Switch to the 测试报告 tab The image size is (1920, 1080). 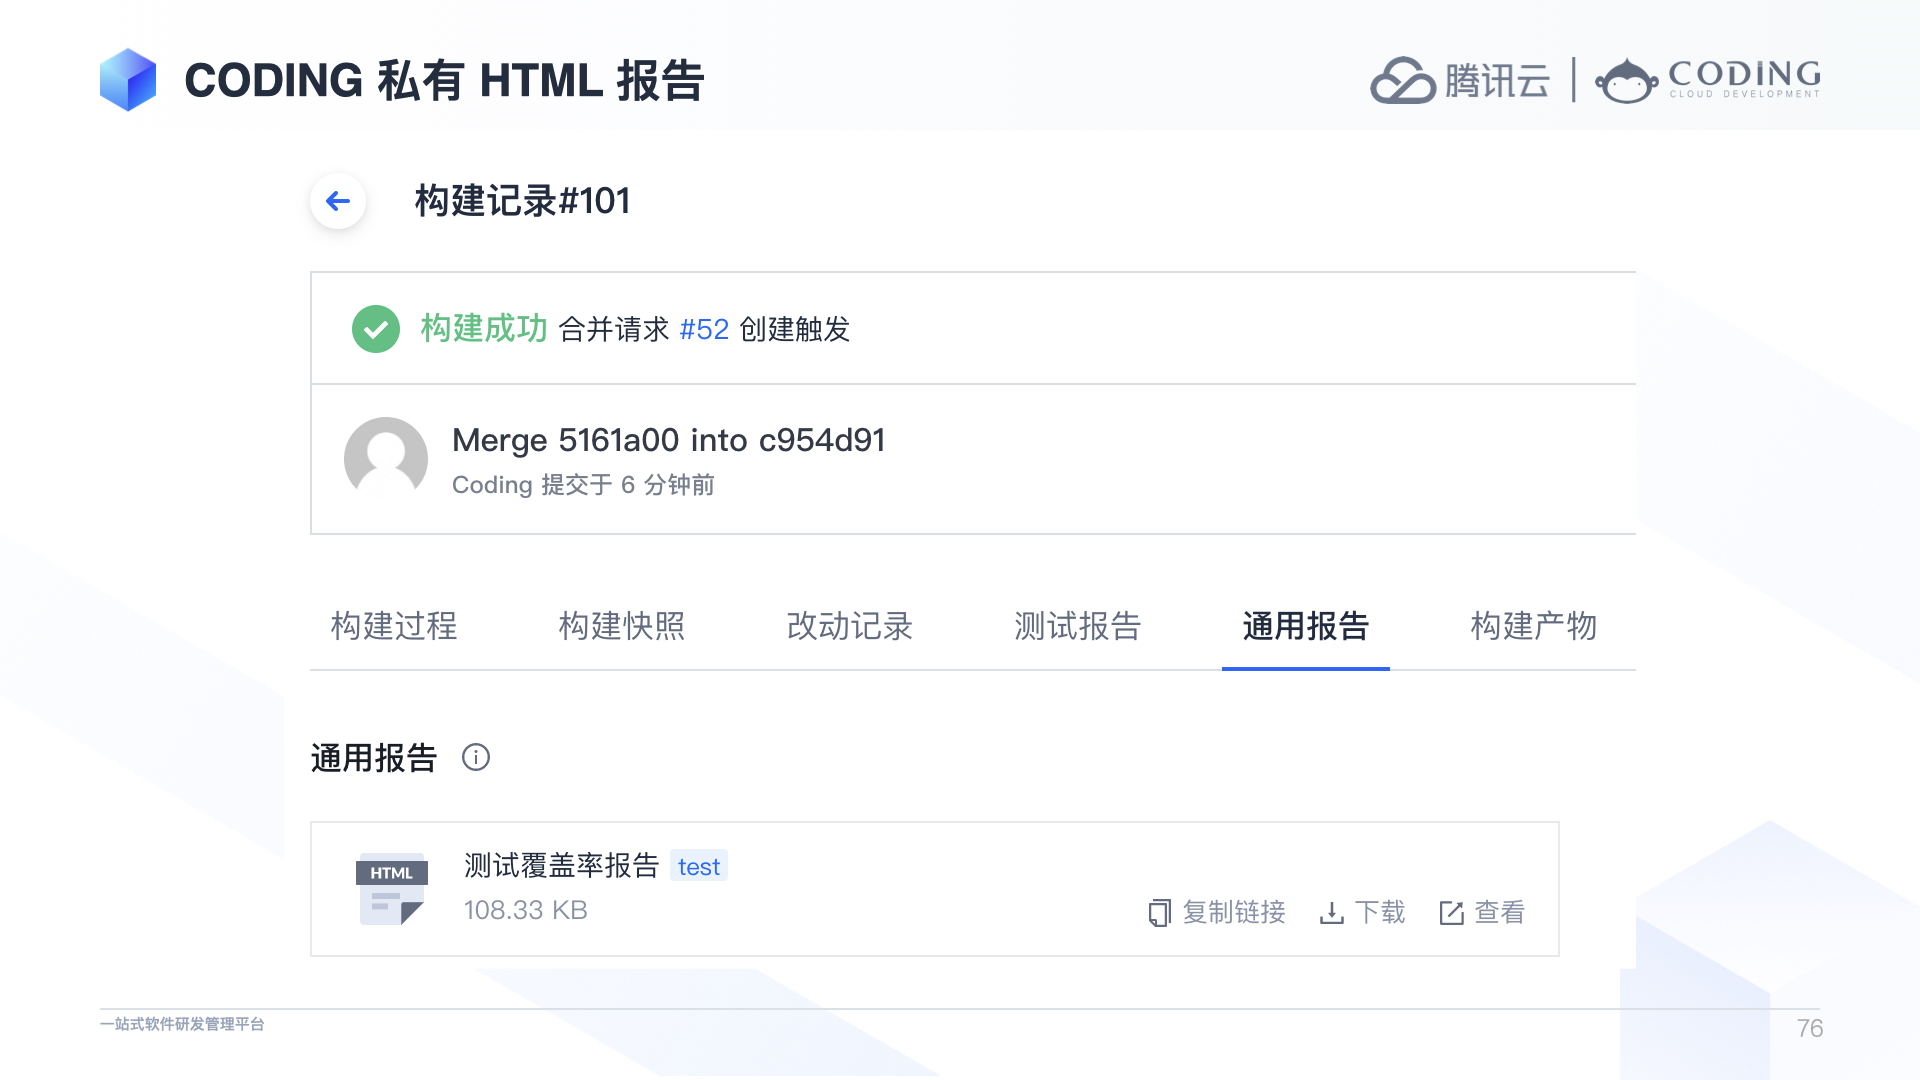coord(1078,626)
